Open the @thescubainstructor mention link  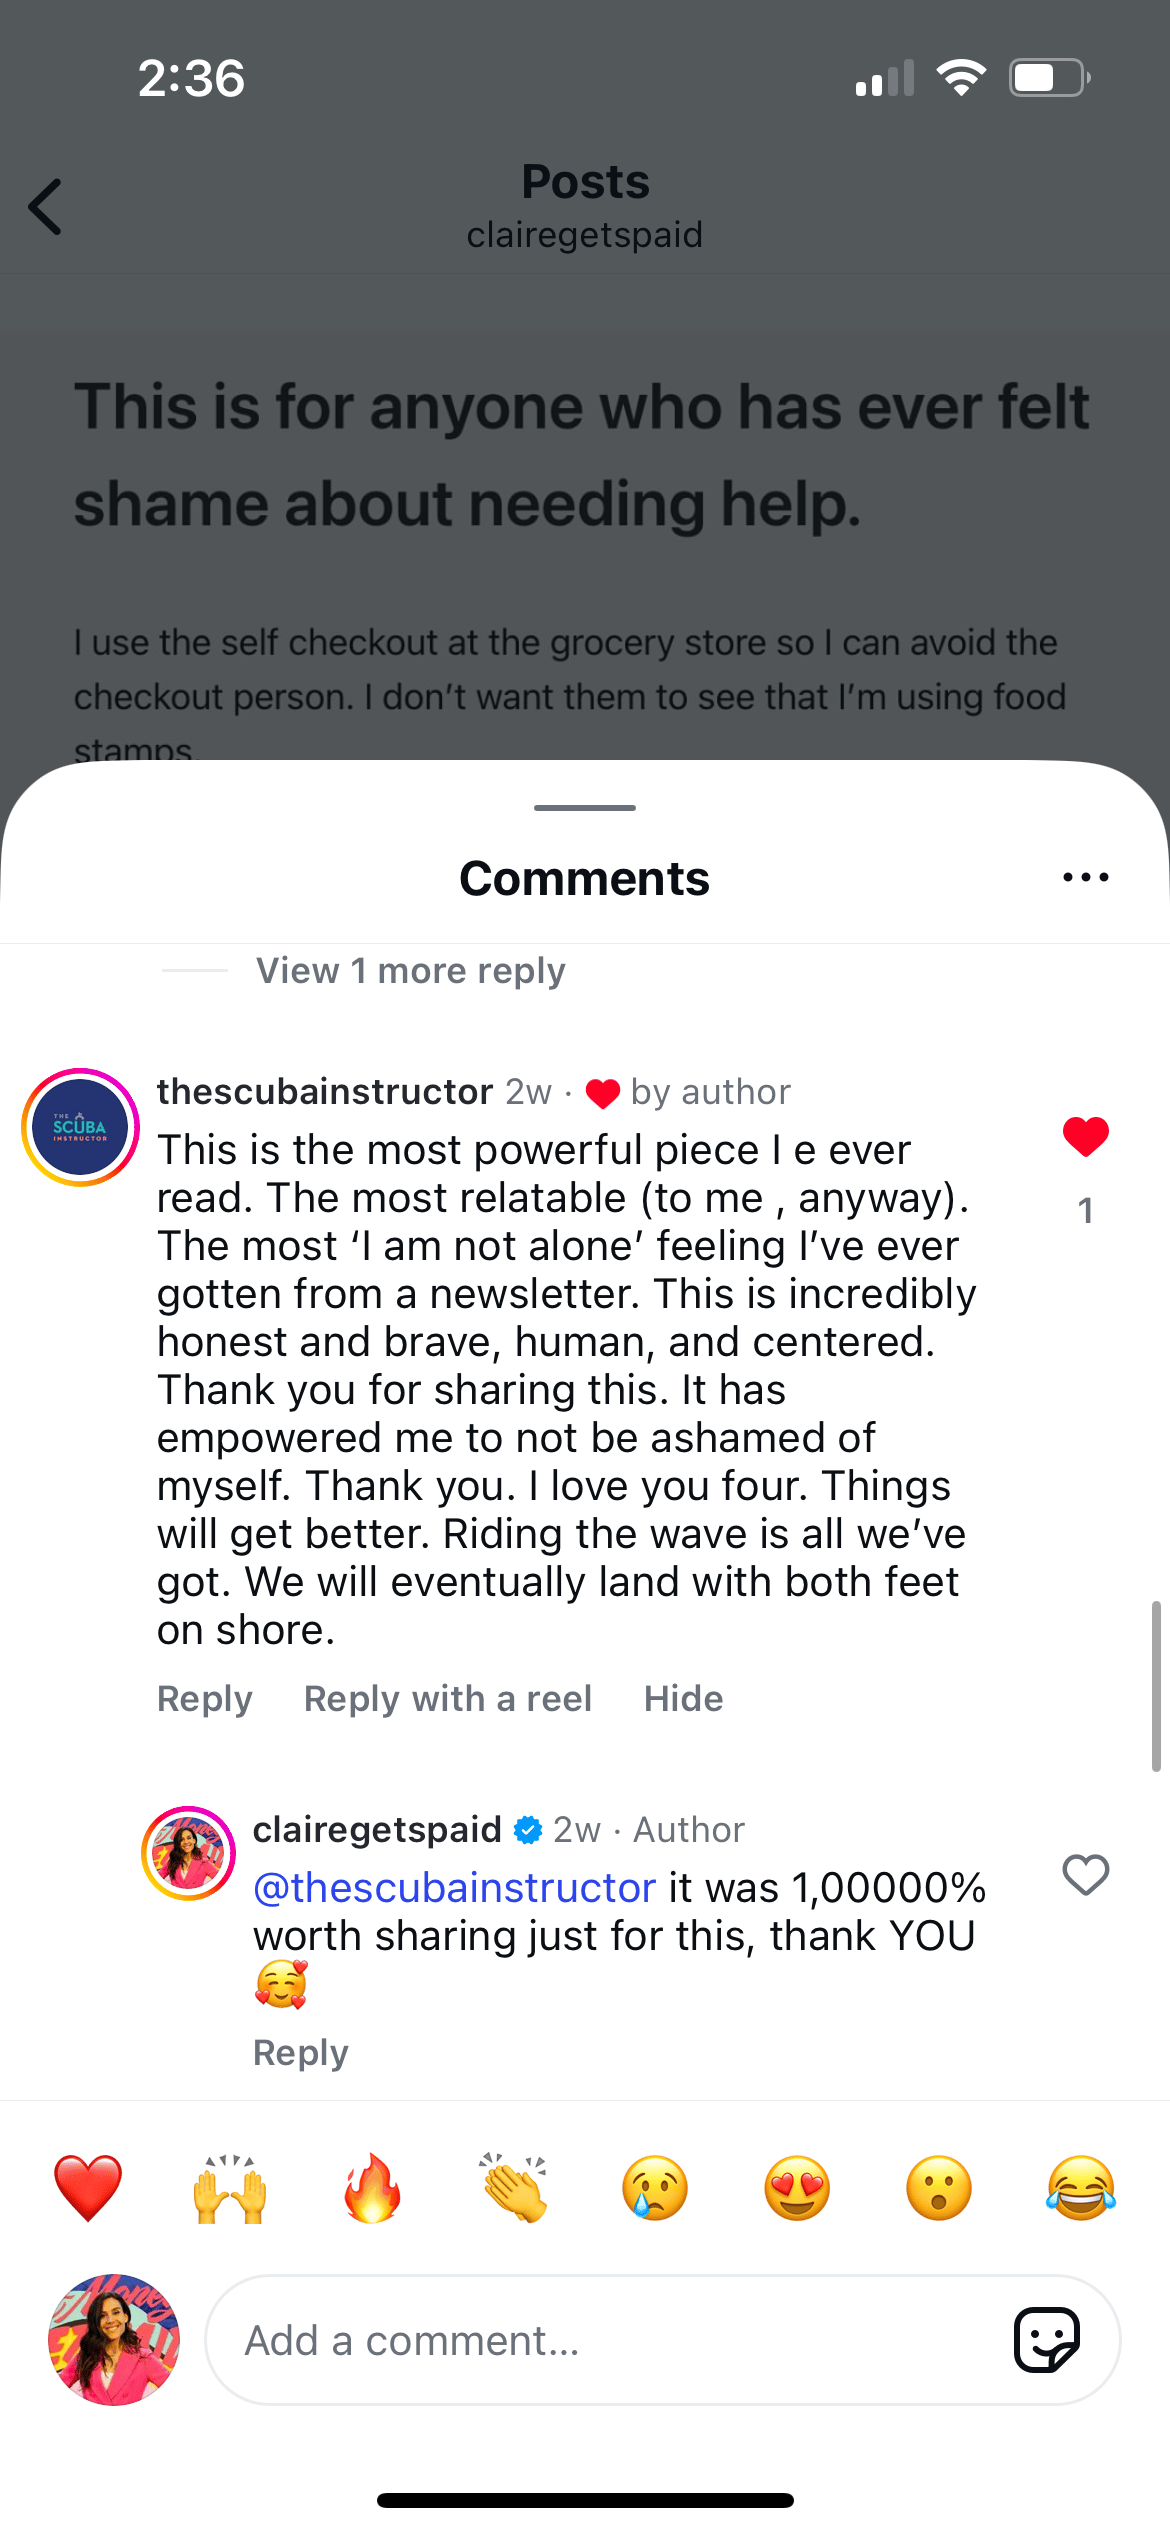click(x=454, y=1888)
